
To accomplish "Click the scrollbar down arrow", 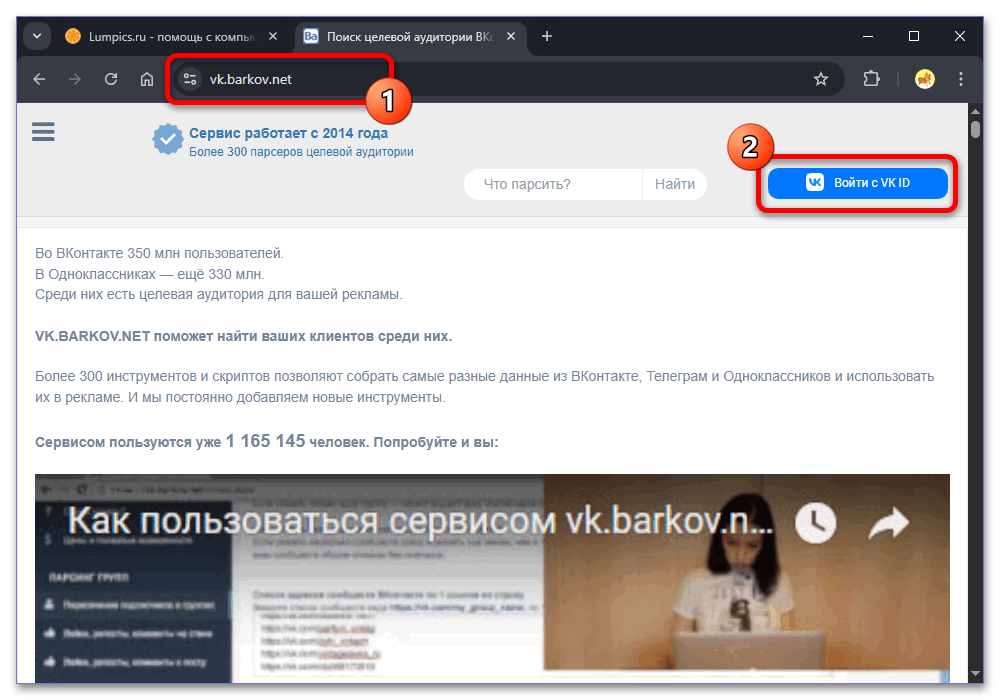I will 975,673.
